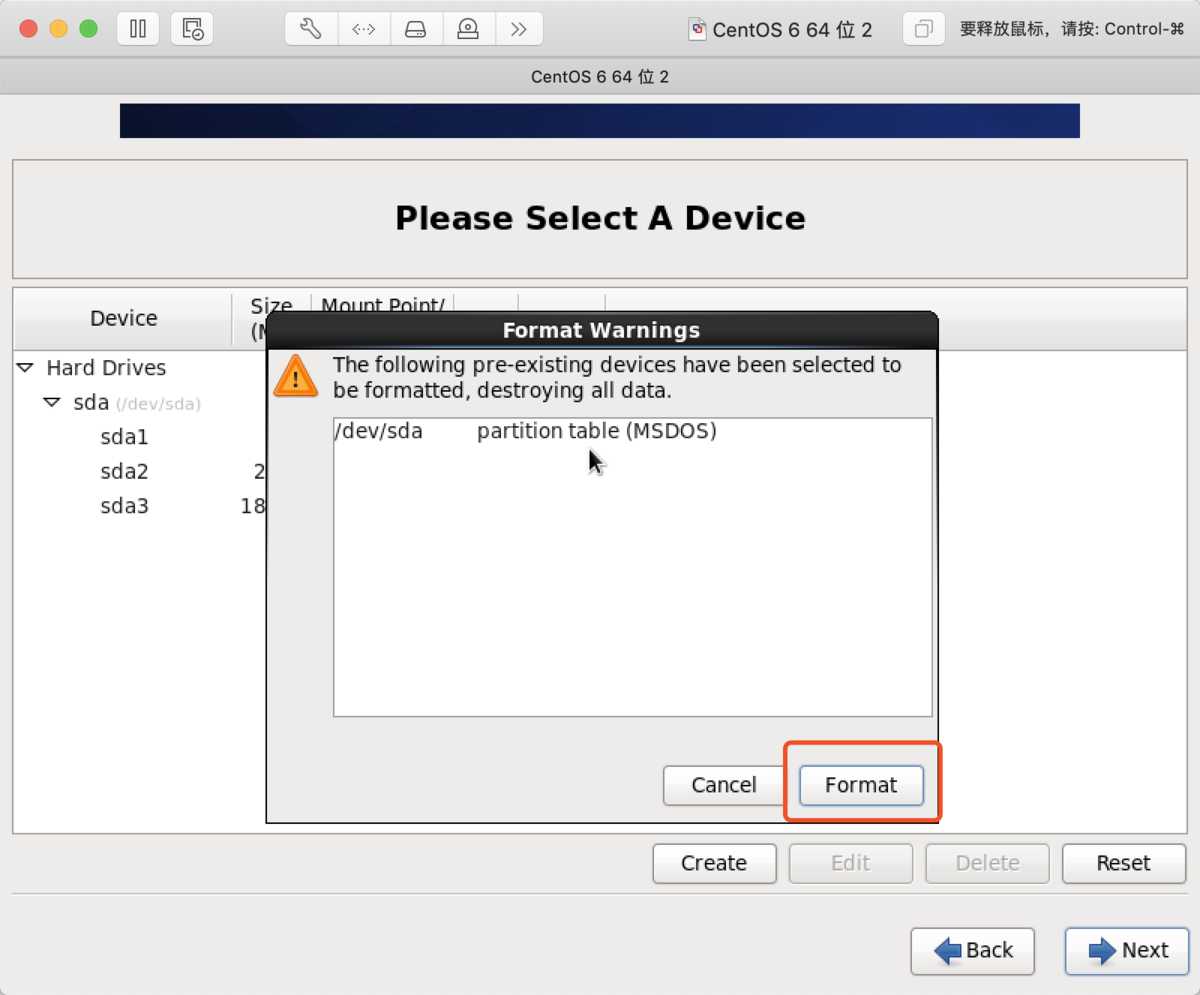The height and width of the screenshot is (995, 1200).
Task: Click the CentOS VM document icon
Action: click(x=697, y=29)
